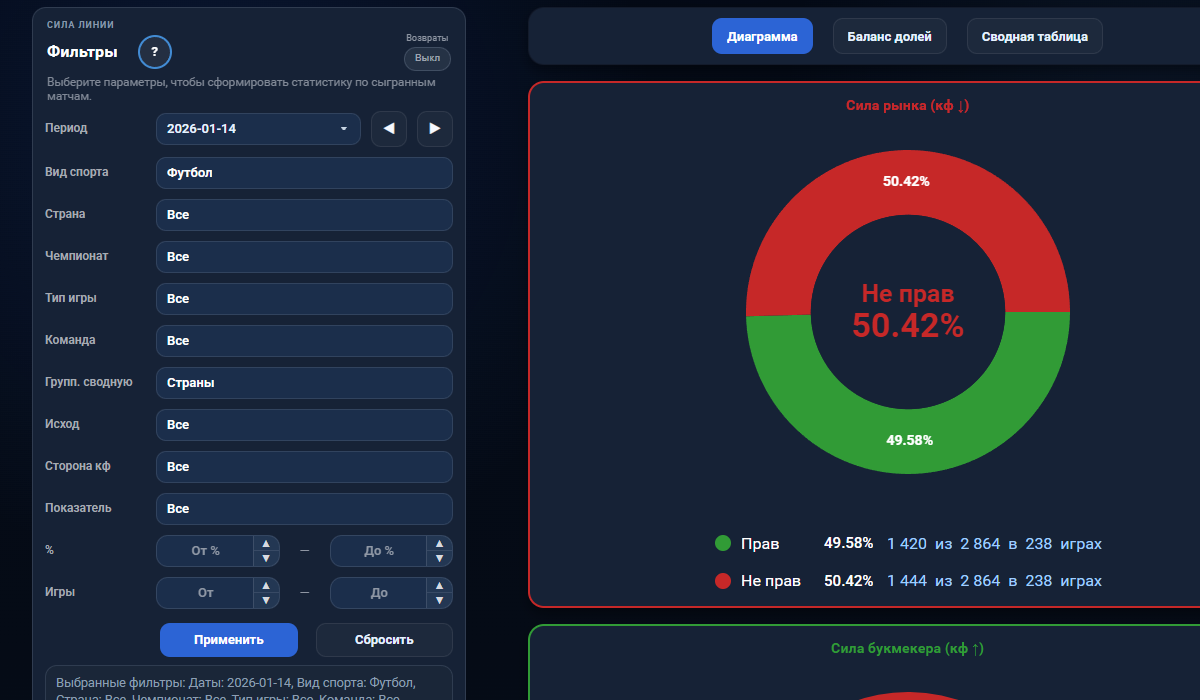This screenshot has width=1200, height=700.
Task: Go to previous period with left arrow
Action: tap(389, 128)
